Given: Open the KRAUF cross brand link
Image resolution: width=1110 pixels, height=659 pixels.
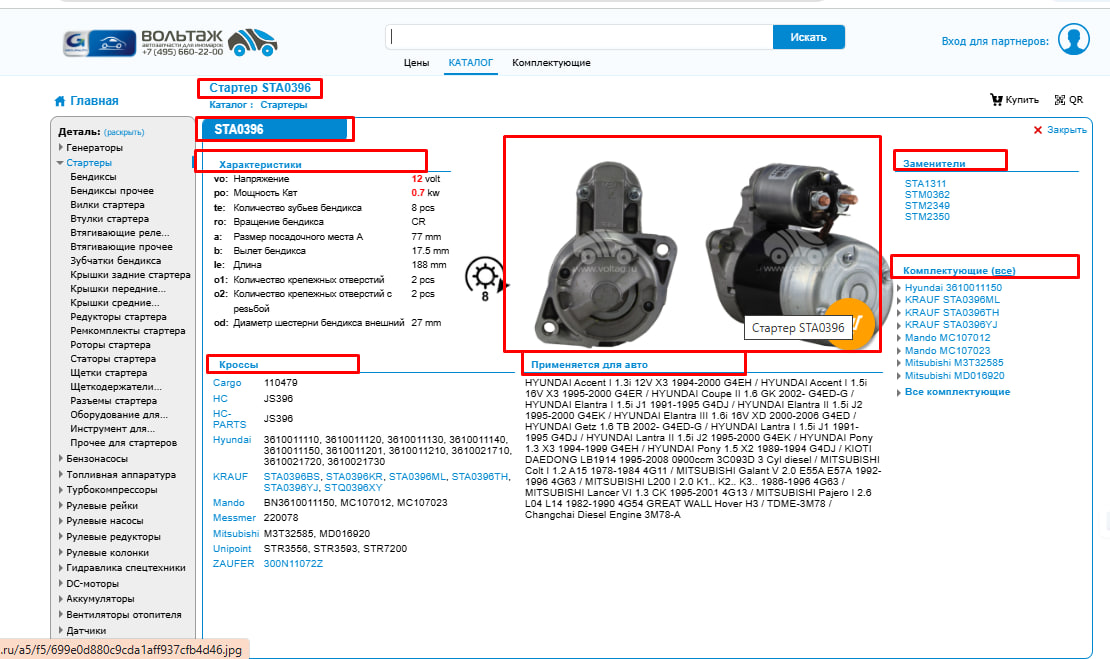Looking at the screenshot, I should [230, 476].
